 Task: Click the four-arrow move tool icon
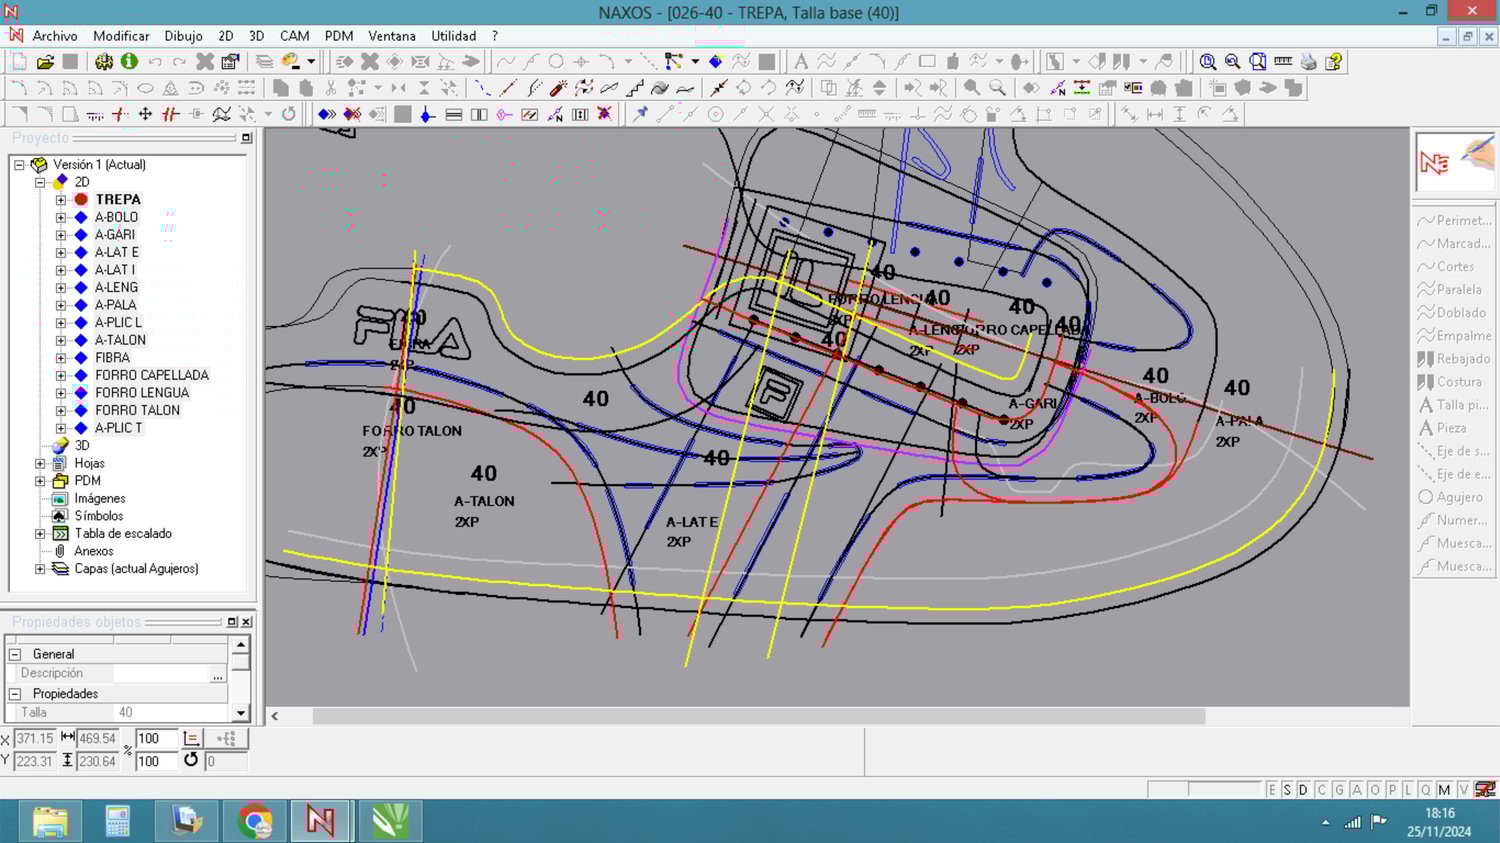tap(145, 114)
